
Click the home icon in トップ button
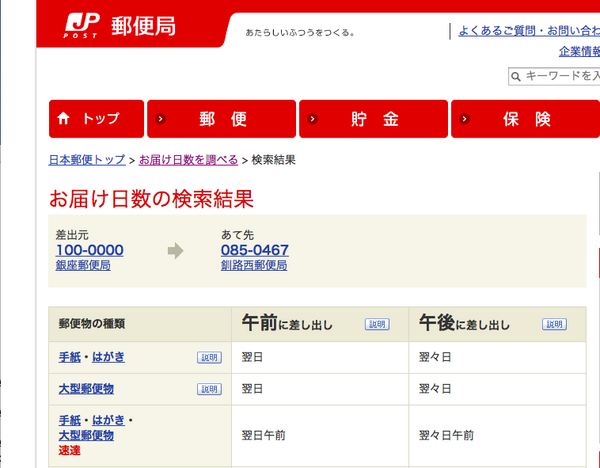click(65, 119)
